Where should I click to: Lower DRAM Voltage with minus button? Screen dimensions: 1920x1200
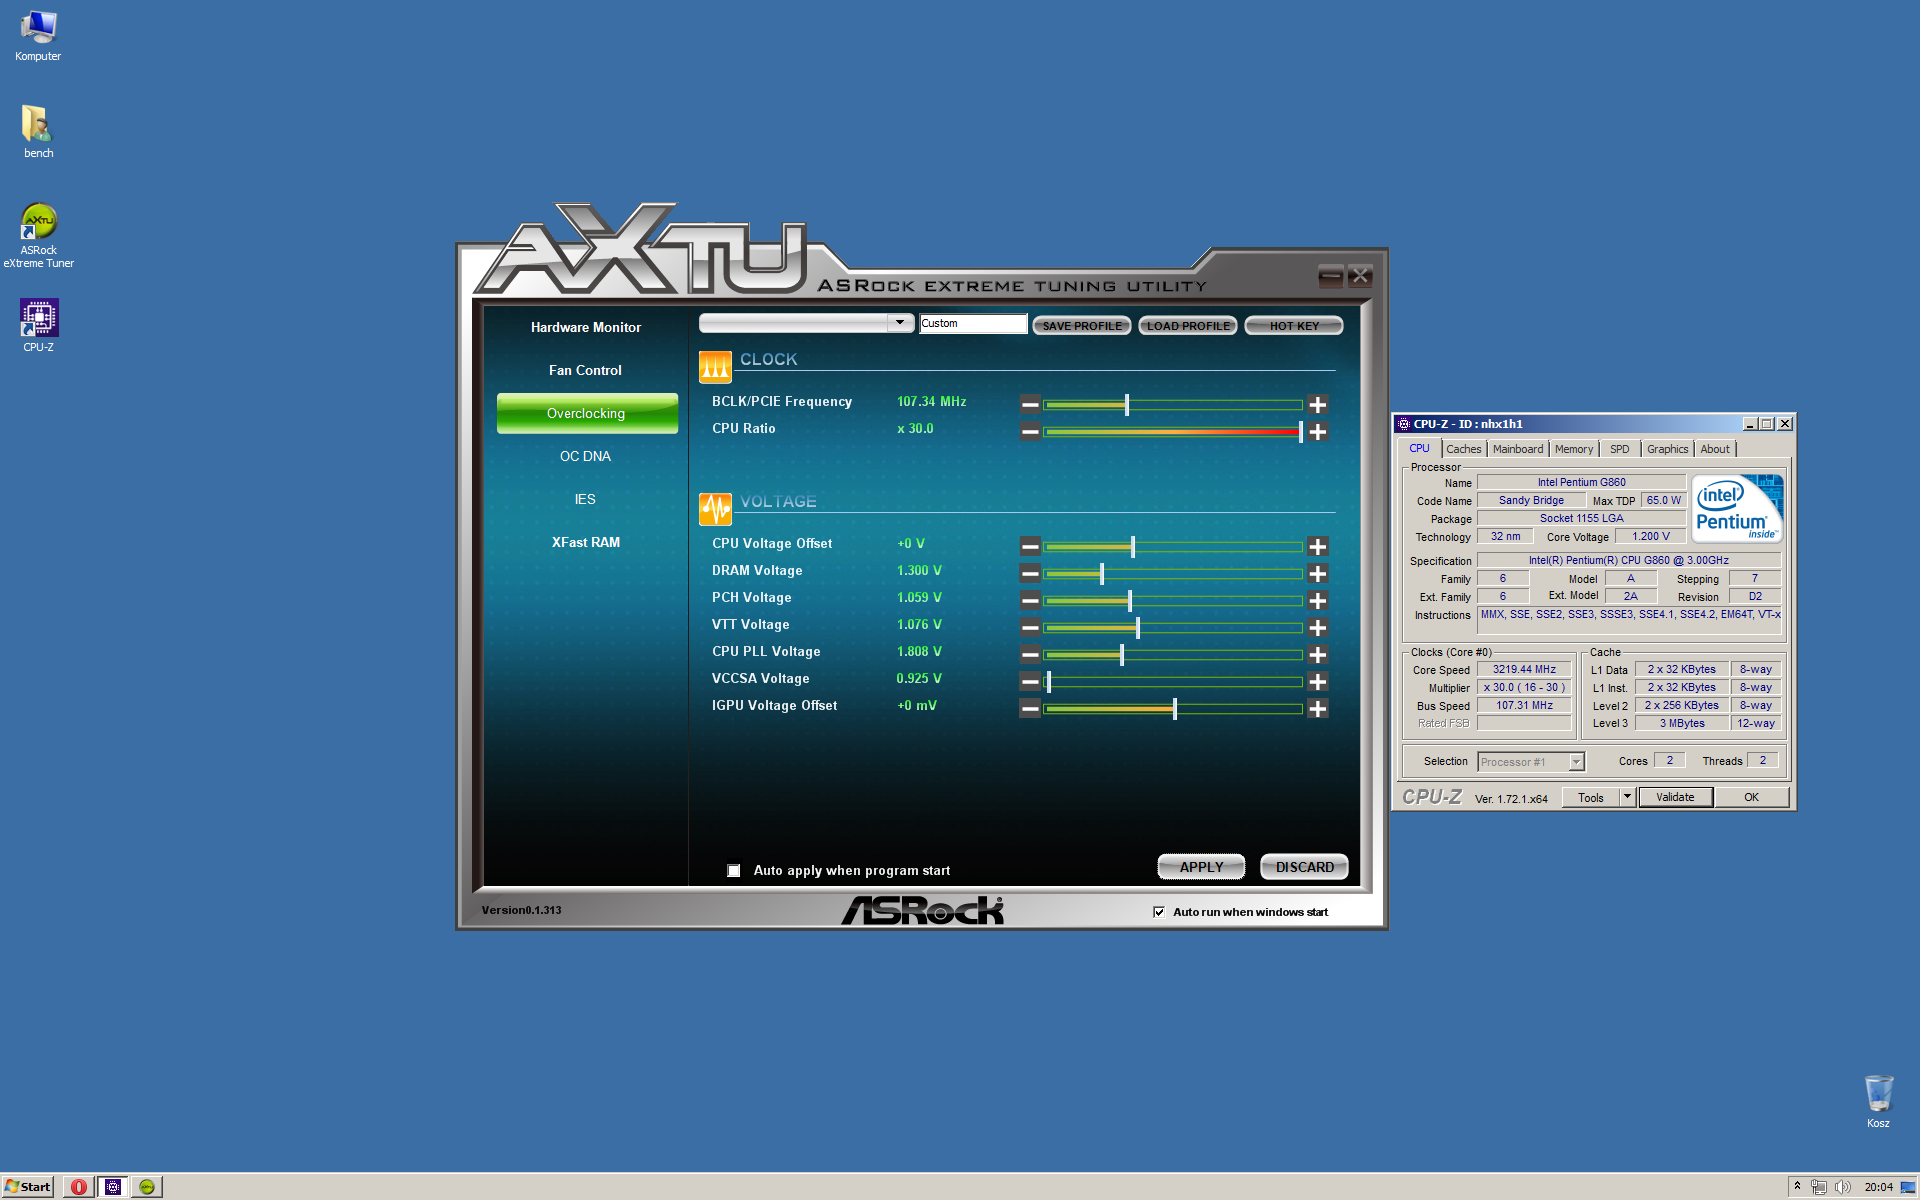[x=1030, y=574]
